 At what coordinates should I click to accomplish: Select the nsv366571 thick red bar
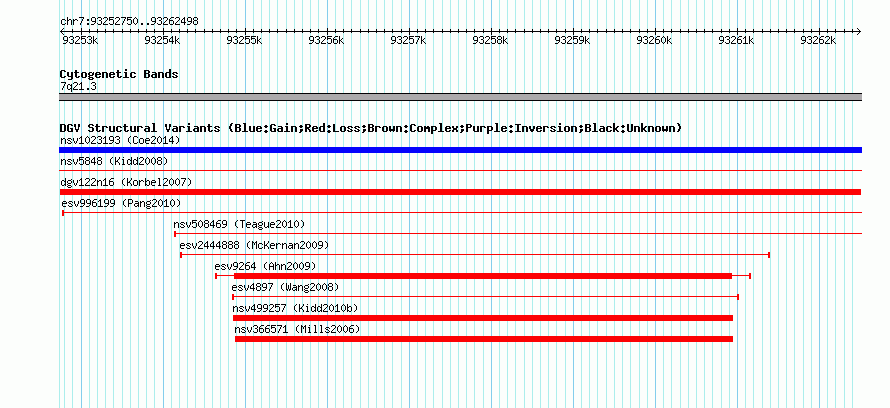[484, 339]
